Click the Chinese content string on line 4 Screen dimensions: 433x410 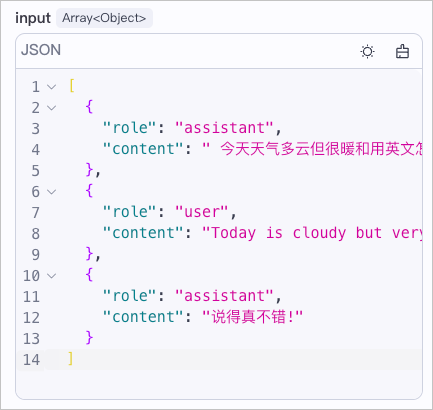312,149
